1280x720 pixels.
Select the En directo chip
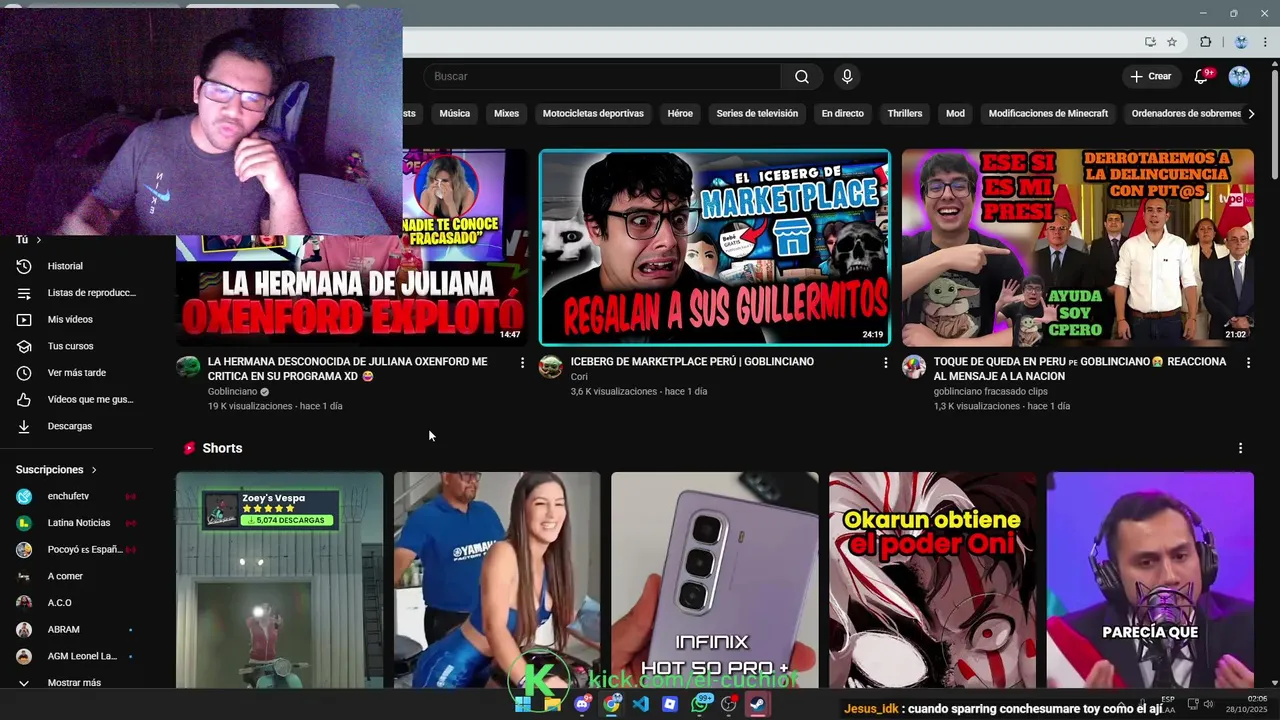coord(842,114)
